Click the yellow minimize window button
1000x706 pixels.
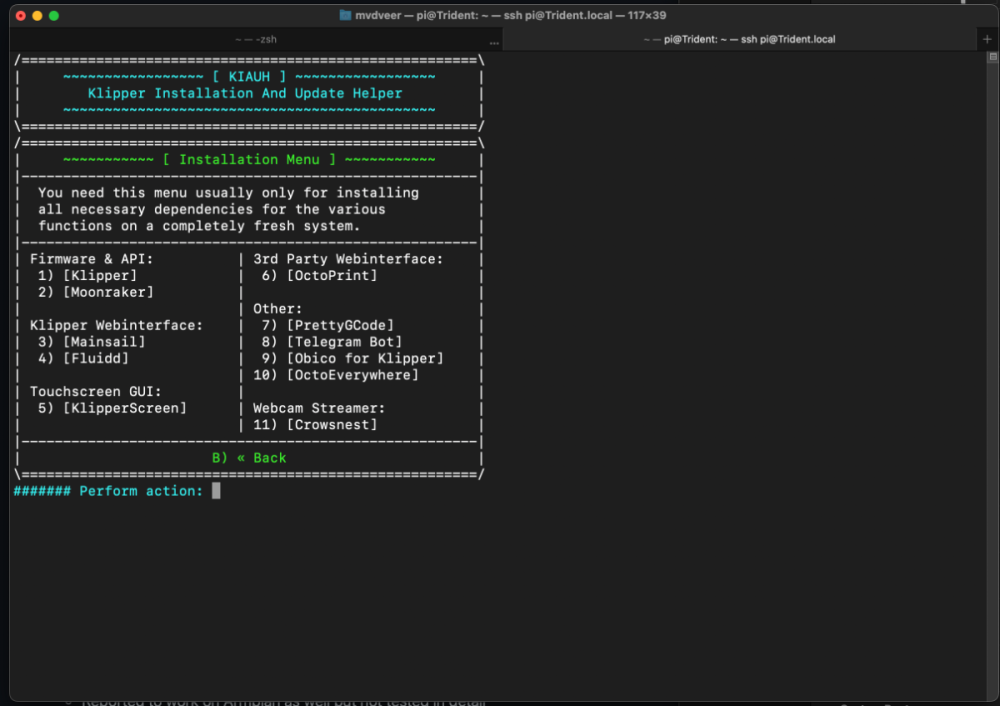point(37,15)
